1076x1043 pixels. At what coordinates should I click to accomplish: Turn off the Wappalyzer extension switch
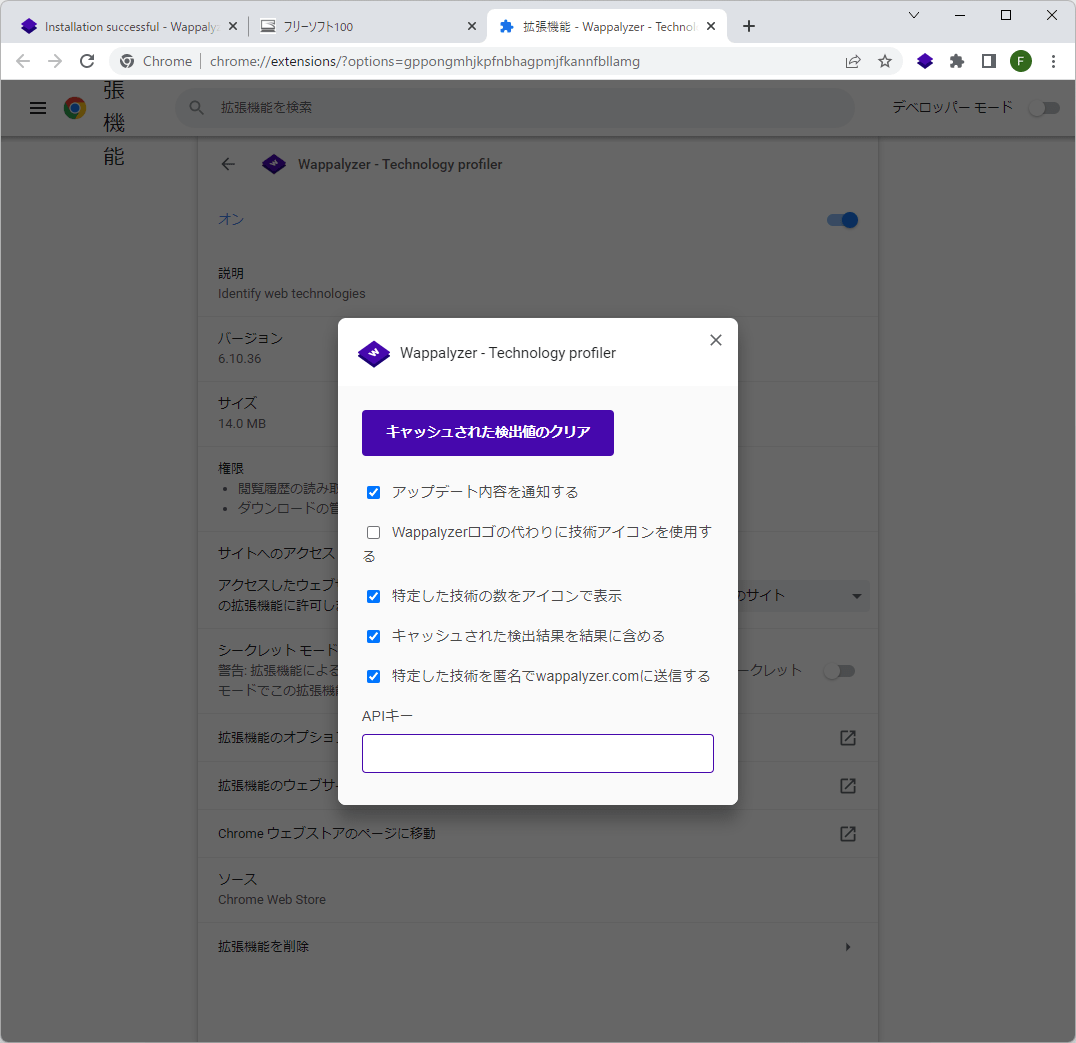point(842,220)
